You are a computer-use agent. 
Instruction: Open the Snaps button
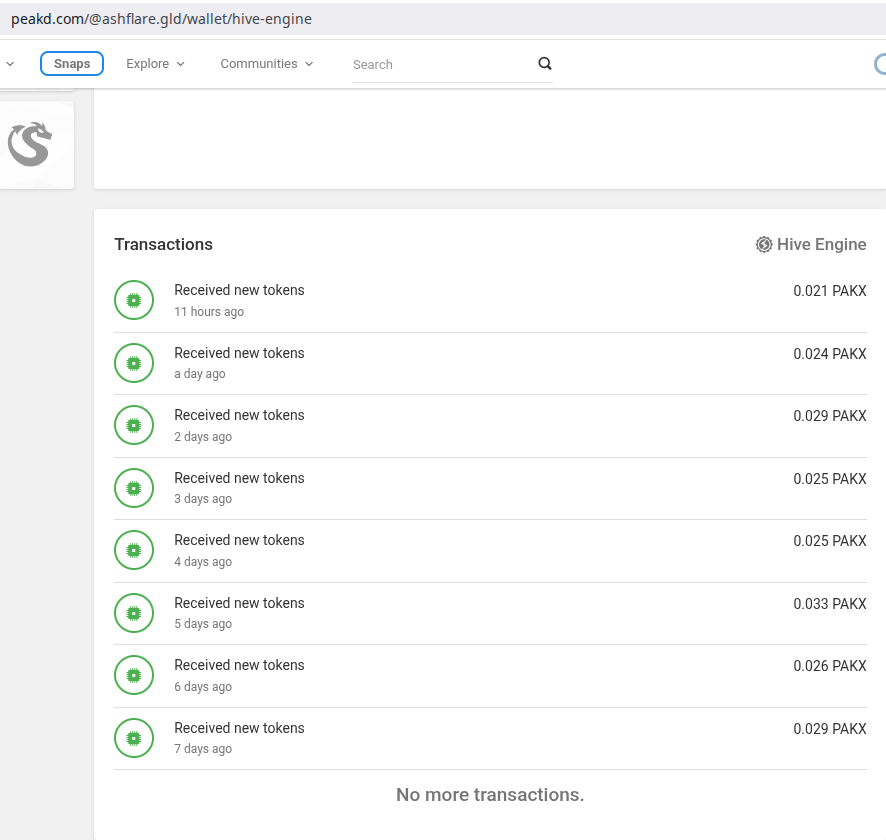tap(72, 63)
